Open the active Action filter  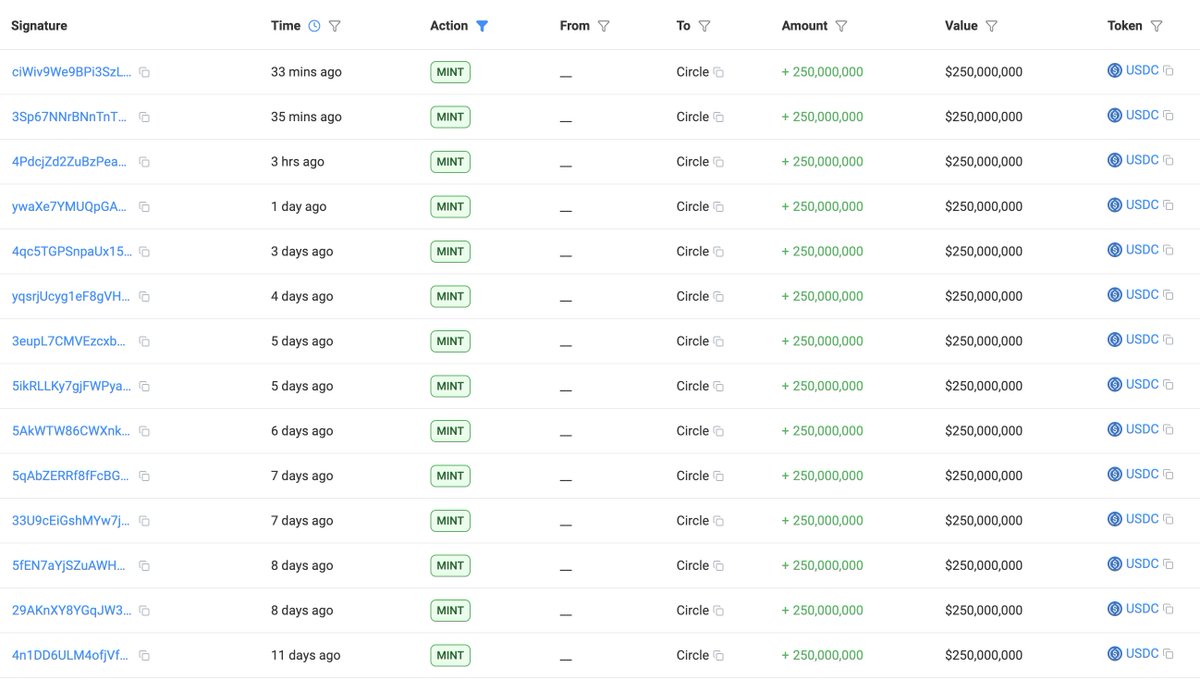(x=482, y=26)
